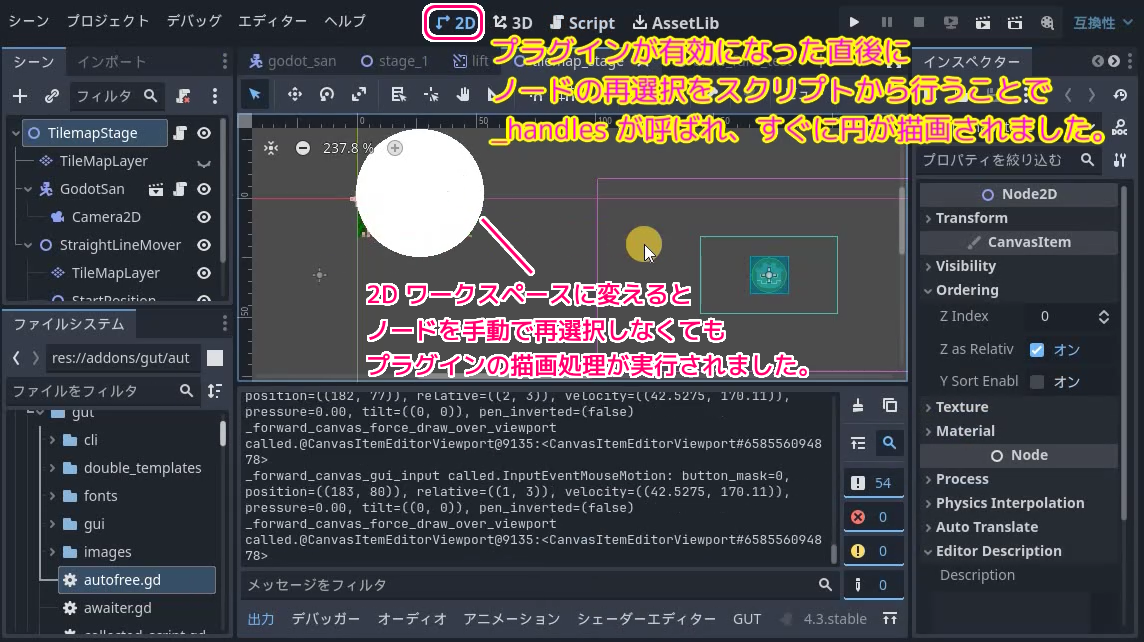
Task: Open the script attached to TilemapStage
Action: coord(179,133)
